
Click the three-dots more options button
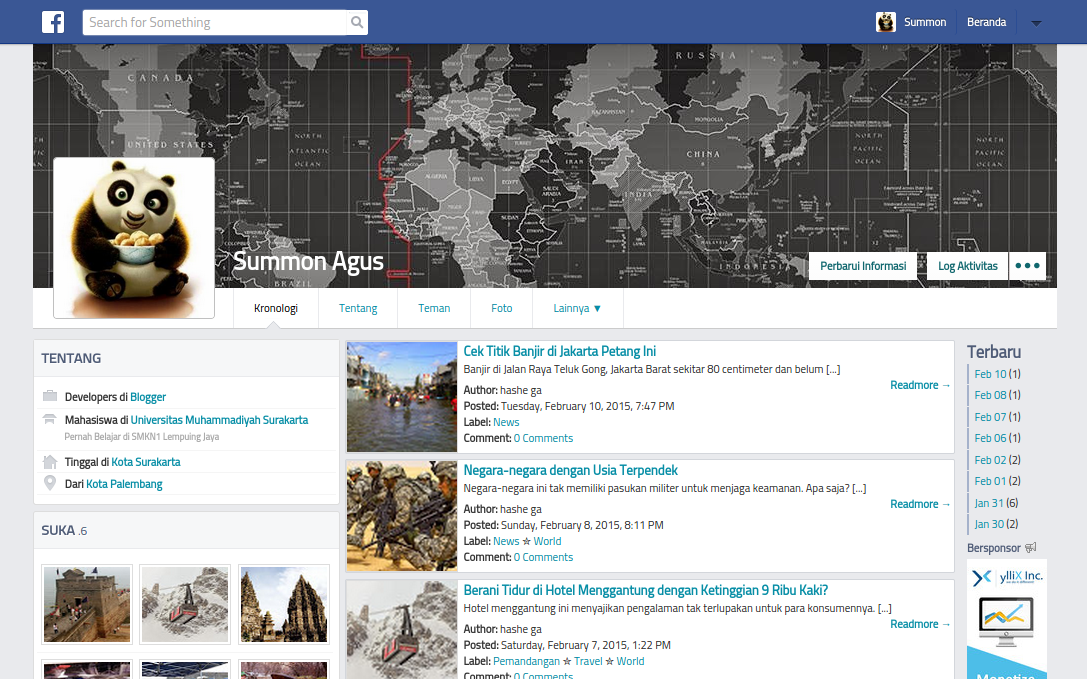tap(1027, 266)
